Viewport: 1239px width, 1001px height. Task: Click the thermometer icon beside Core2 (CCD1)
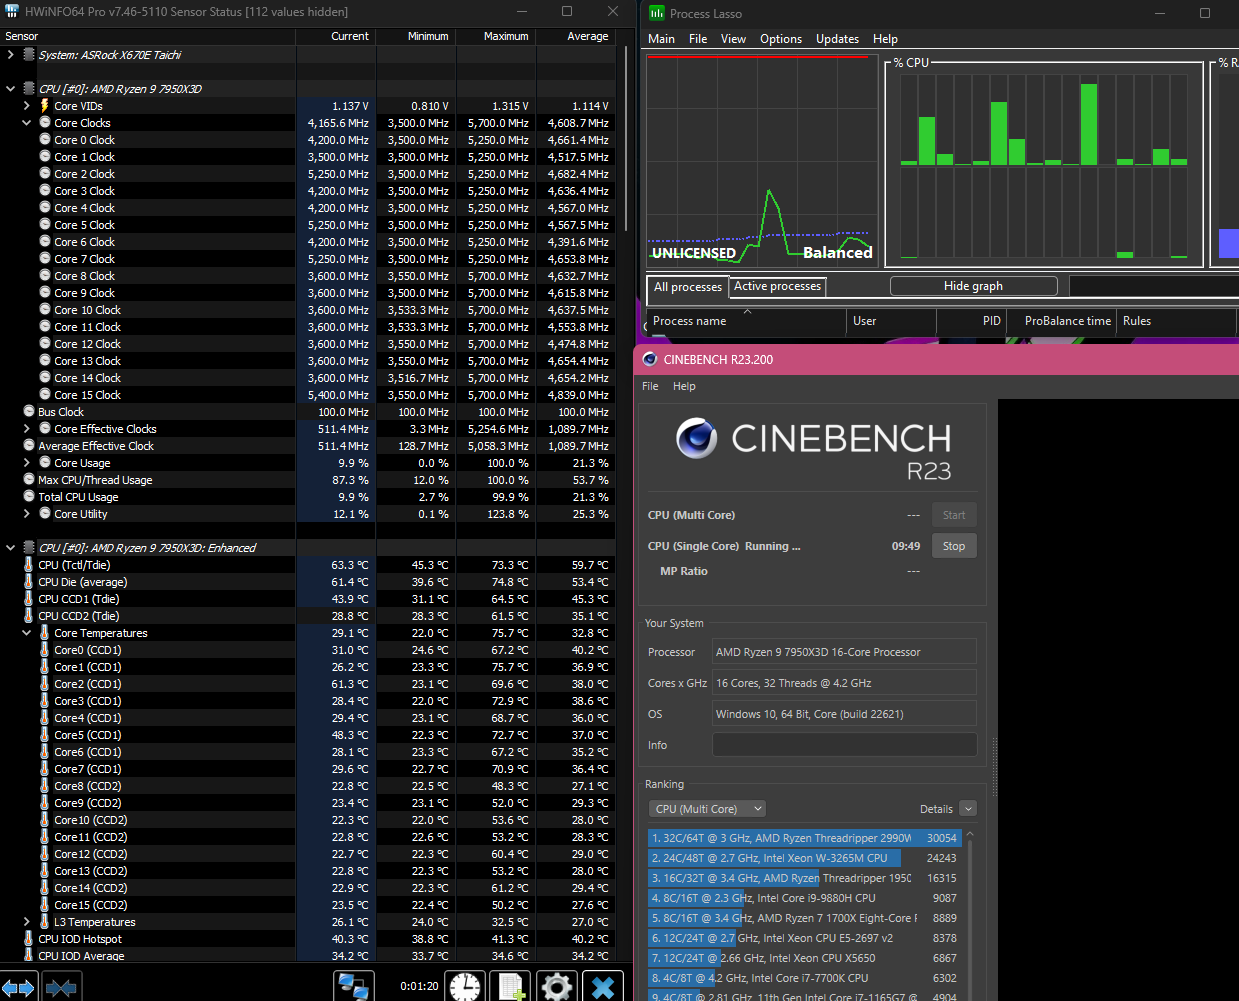45,683
